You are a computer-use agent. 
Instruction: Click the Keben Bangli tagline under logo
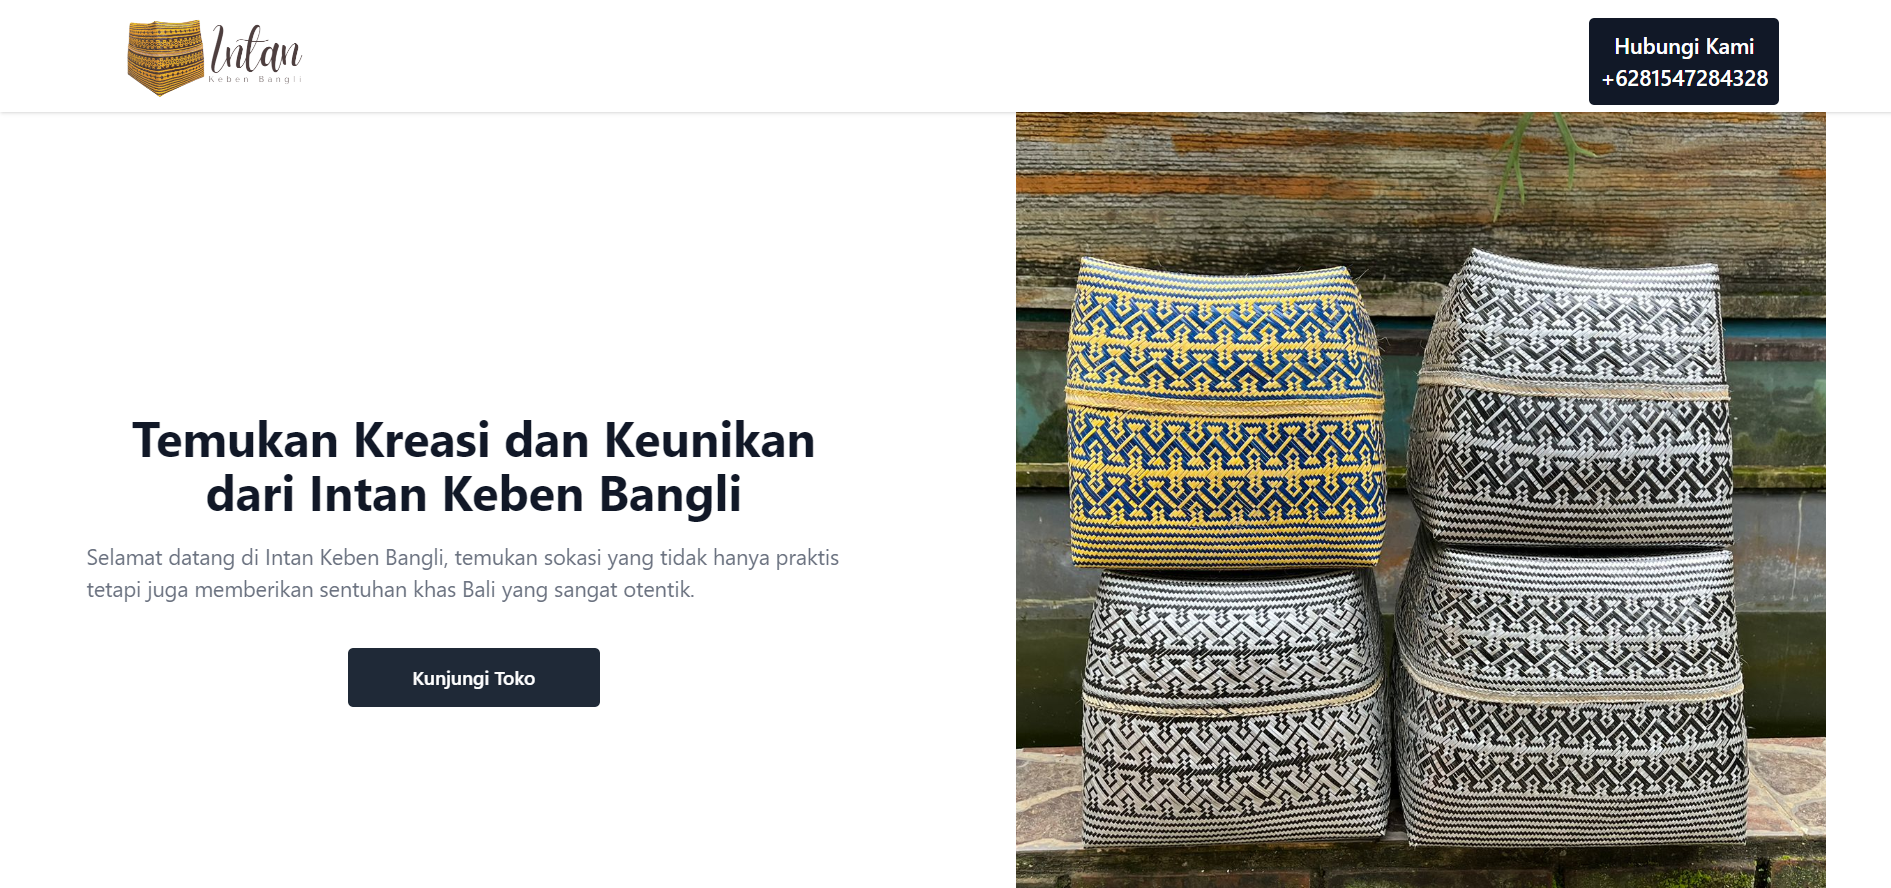[255, 79]
